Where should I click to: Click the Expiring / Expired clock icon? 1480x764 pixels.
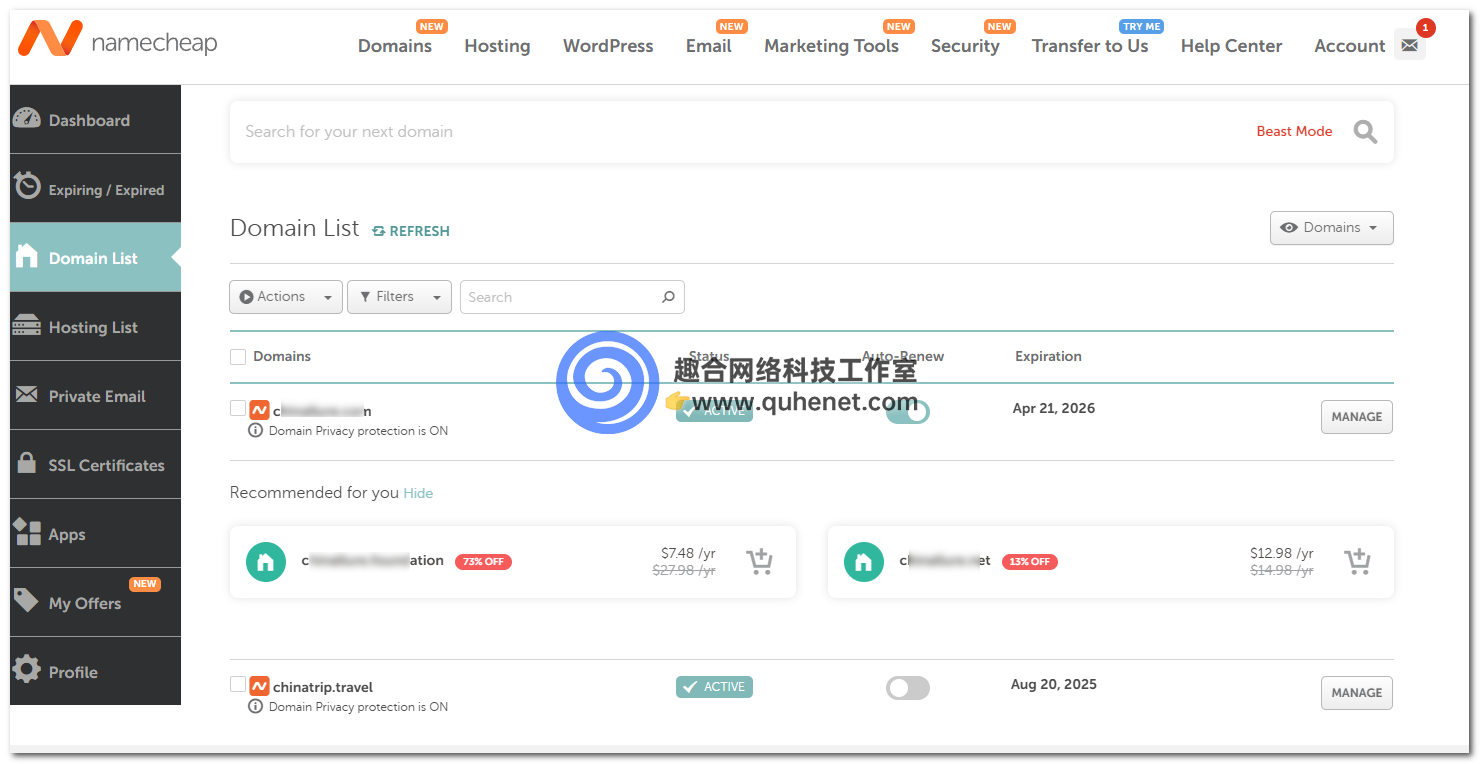[x=27, y=186]
